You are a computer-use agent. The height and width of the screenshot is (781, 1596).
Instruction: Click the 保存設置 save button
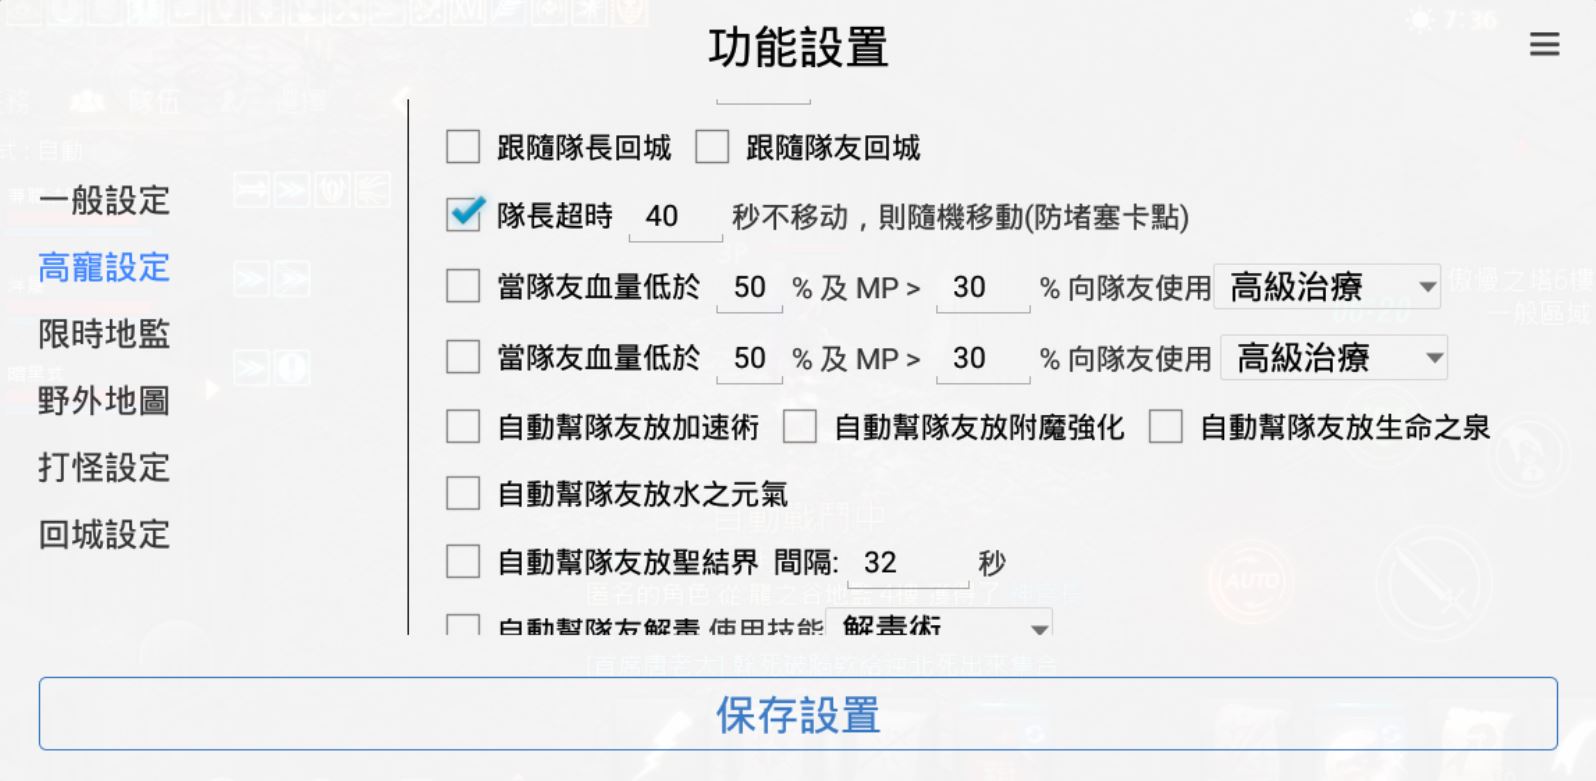pyautogui.click(x=797, y=714)
